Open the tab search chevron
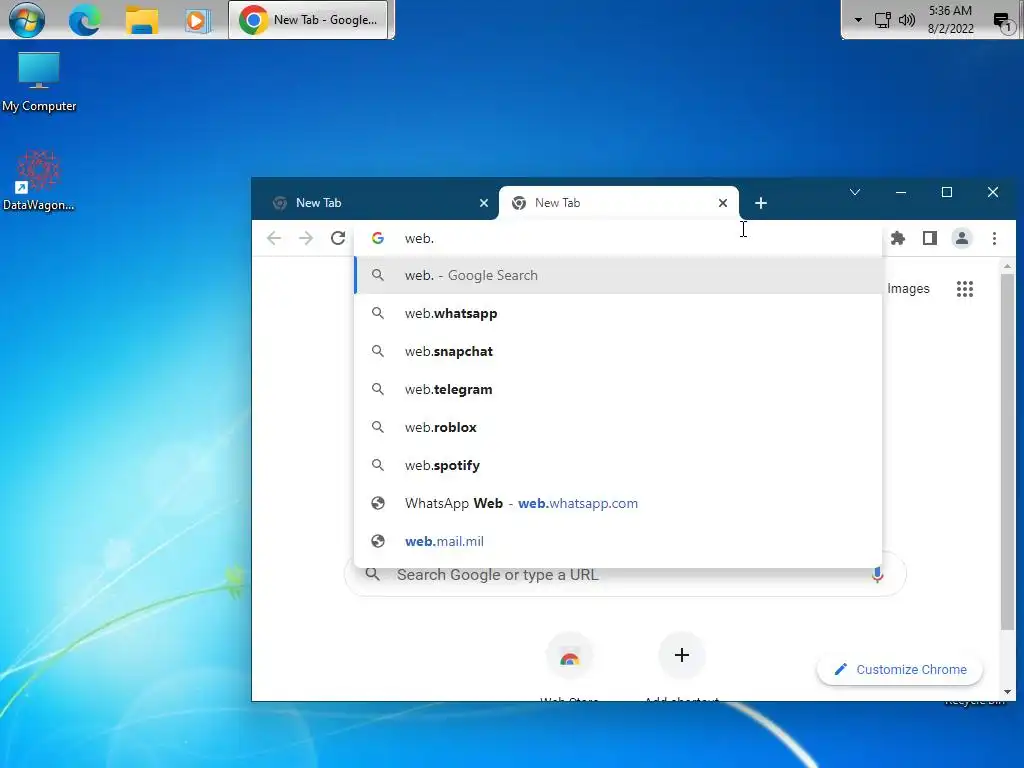This screenshot has height=768, width=1024. pyautogui.click(x=855, y=192)
